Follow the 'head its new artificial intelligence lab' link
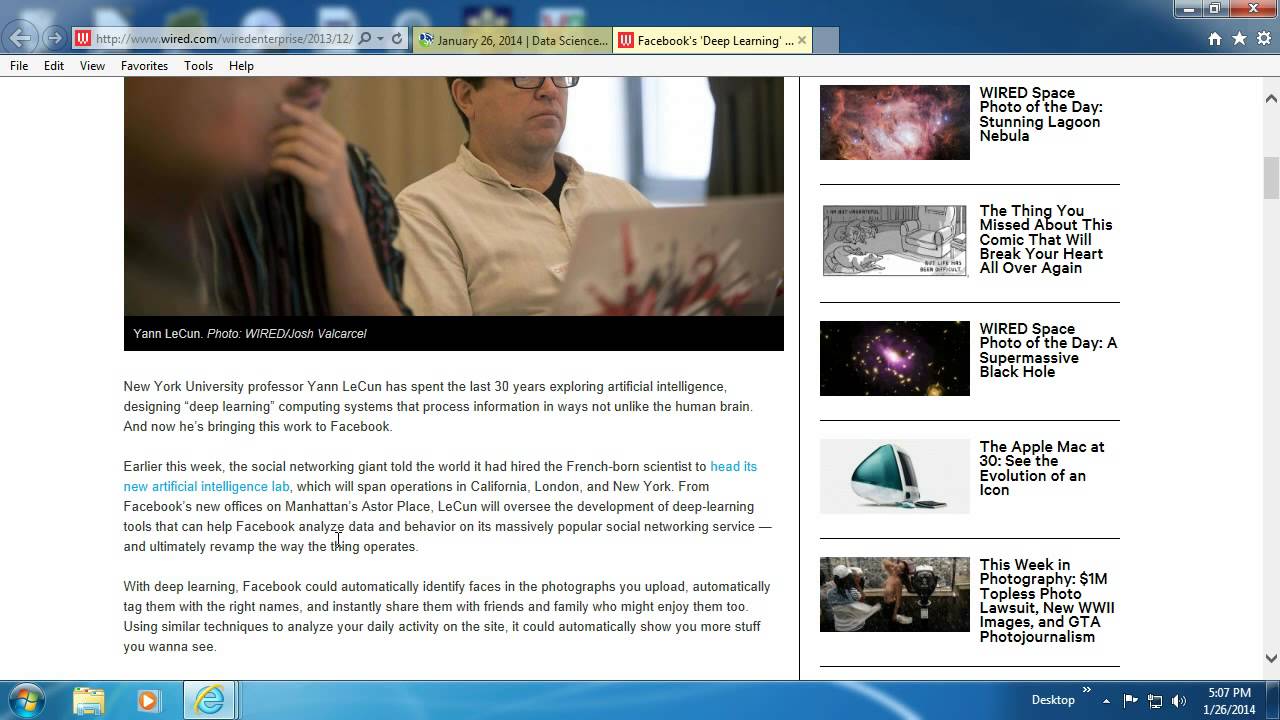 tap(440, 476)
